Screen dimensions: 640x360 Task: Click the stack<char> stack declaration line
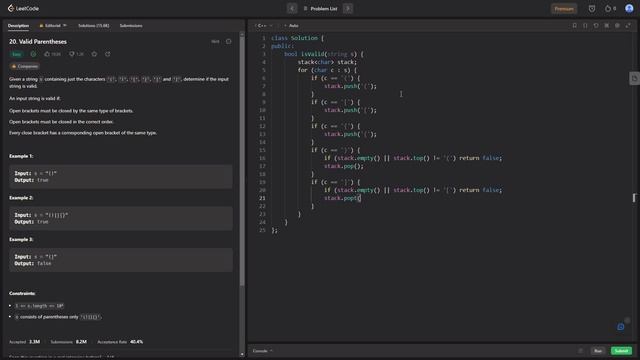point(327,62)
